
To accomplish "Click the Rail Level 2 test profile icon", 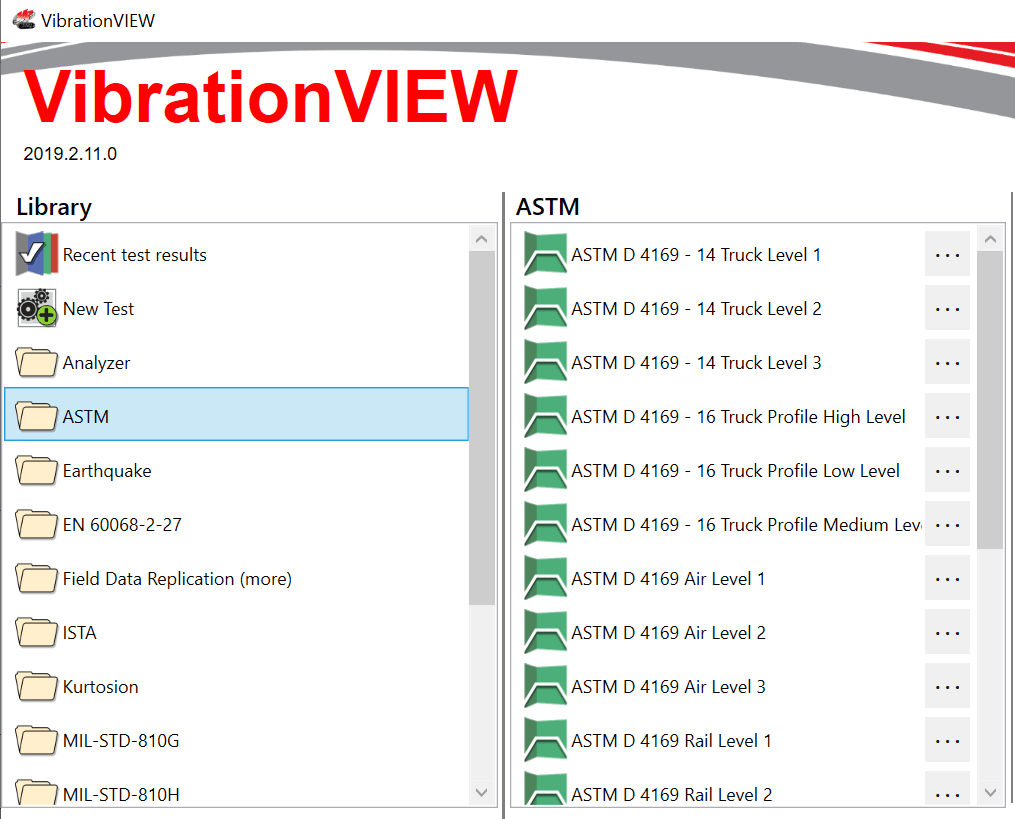I will [x=546, y=789].
